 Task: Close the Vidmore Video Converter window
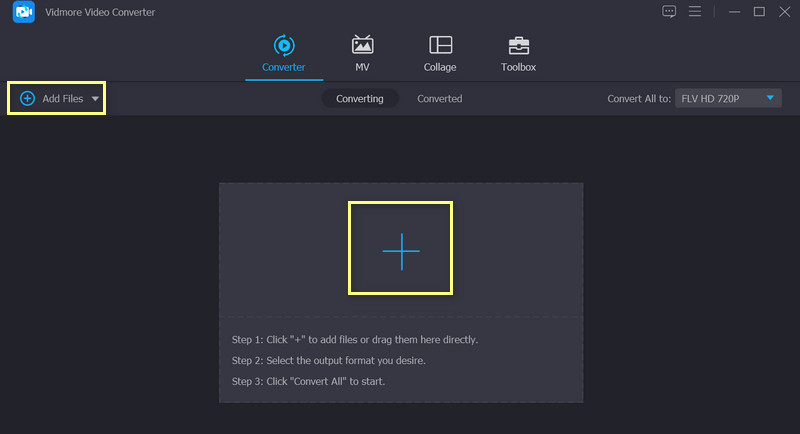coord(784,12)
